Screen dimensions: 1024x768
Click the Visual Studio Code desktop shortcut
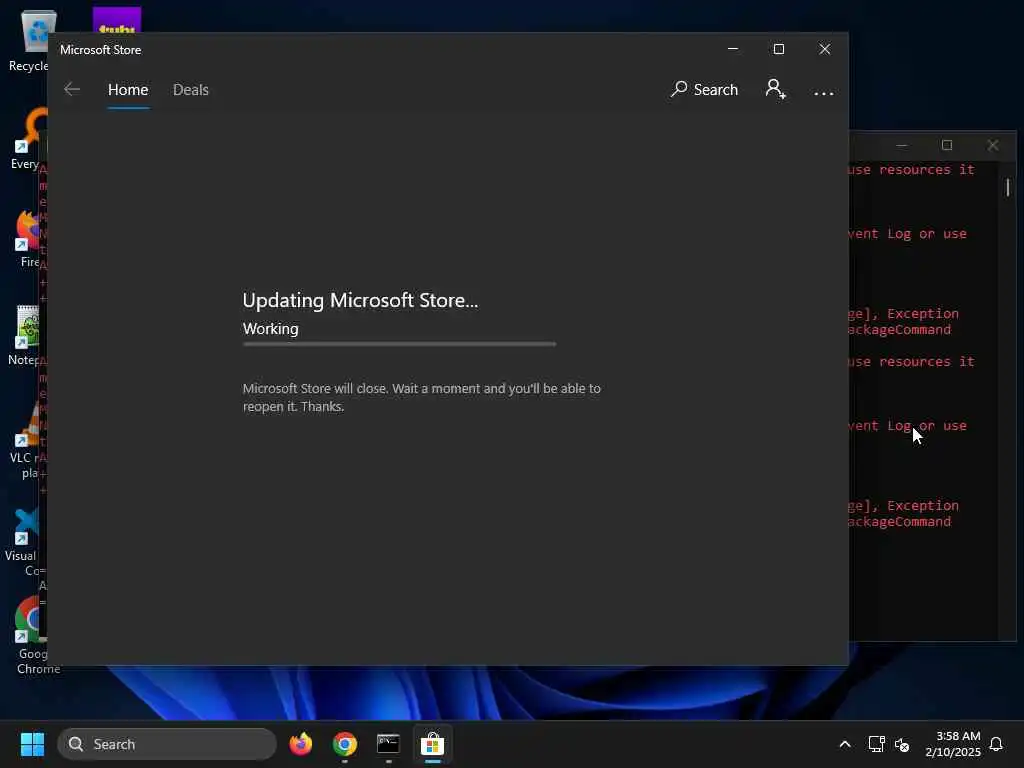tap(24, 542)
